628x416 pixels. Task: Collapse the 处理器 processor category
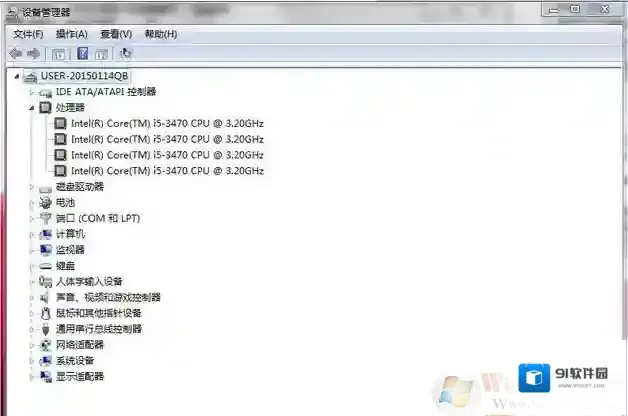point(32,107)
